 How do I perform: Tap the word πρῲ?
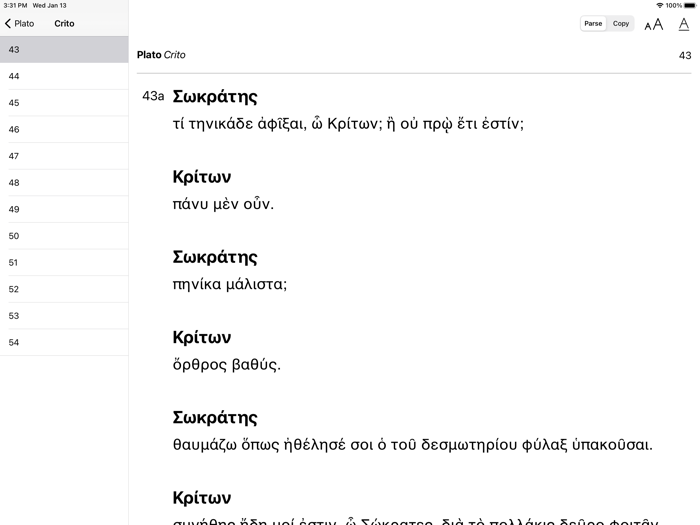tap(438, 124)
